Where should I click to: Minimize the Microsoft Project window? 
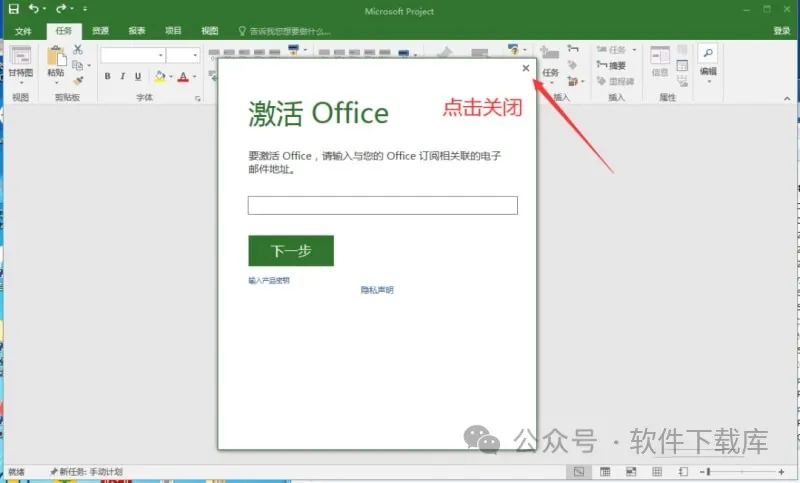(746, 9)
